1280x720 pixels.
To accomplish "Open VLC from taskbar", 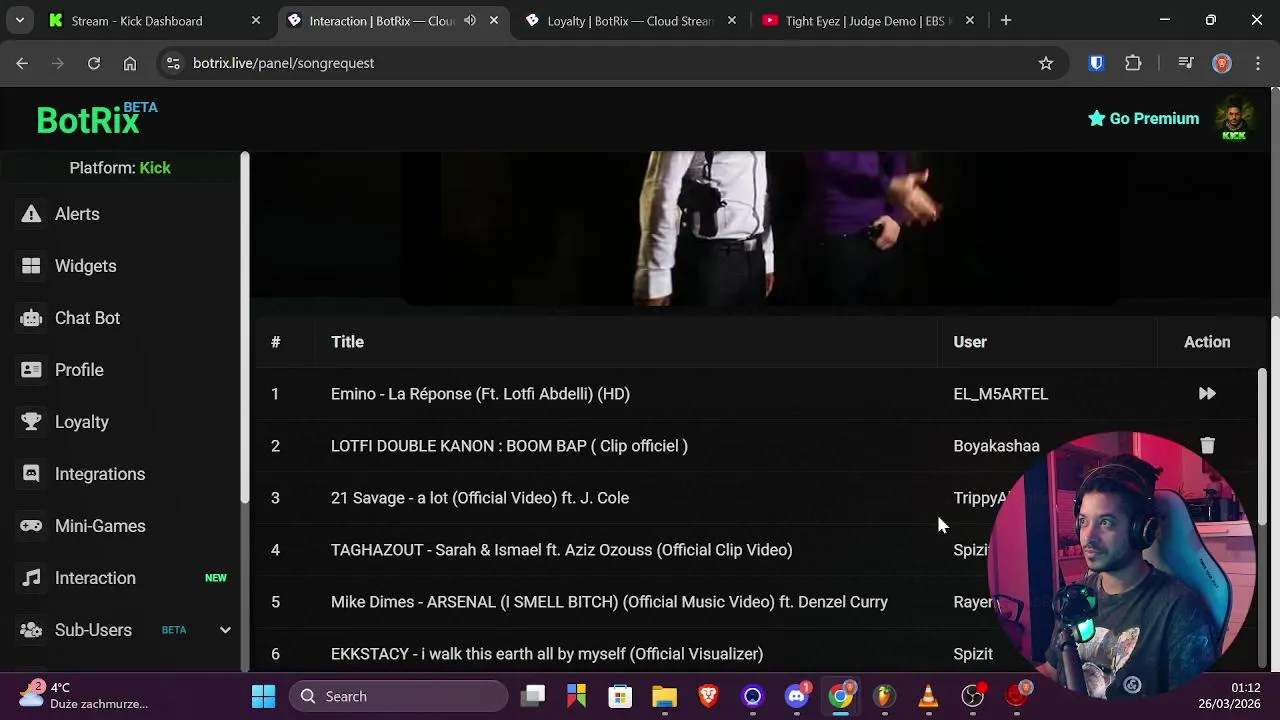I will pos(929,696).
